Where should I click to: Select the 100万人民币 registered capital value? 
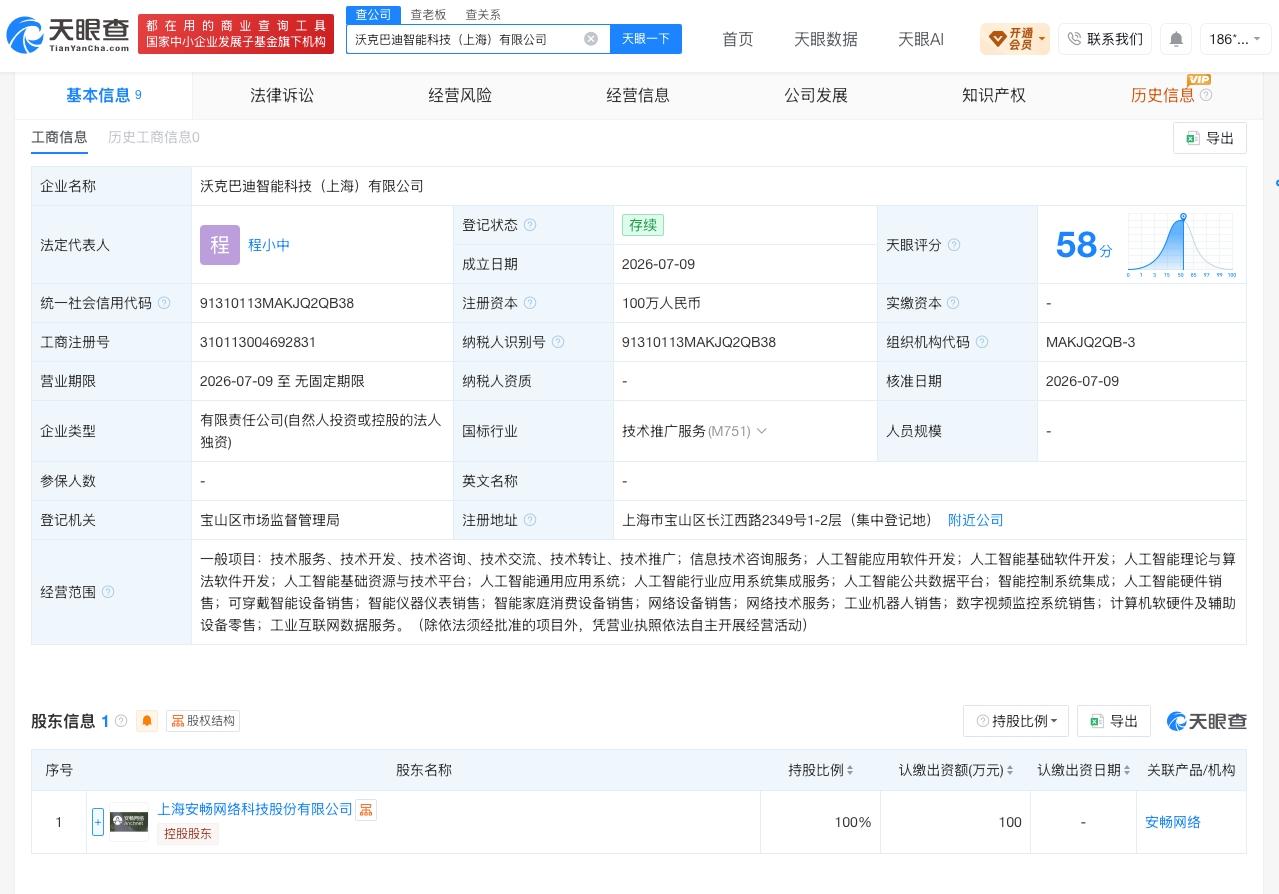661,303
